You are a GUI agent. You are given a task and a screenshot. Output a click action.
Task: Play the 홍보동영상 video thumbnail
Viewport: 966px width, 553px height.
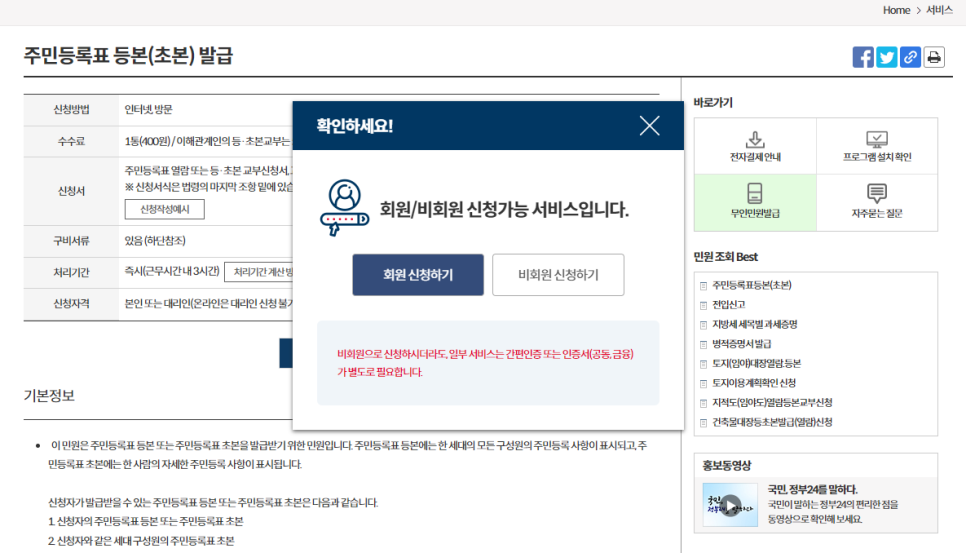click(x=731, y=505)
